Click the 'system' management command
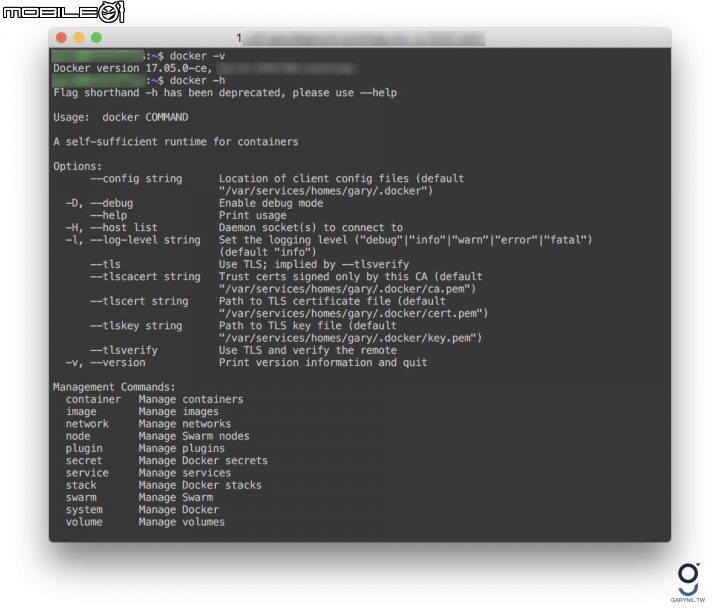Screen dimensions: 720x612 coord(84,510)
